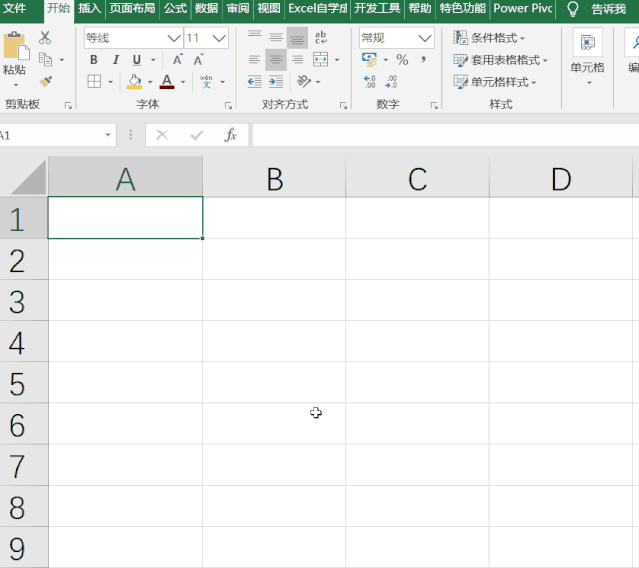Apply Percent style format
This screenshot has width=639, height=568.
tap(402, 59)
